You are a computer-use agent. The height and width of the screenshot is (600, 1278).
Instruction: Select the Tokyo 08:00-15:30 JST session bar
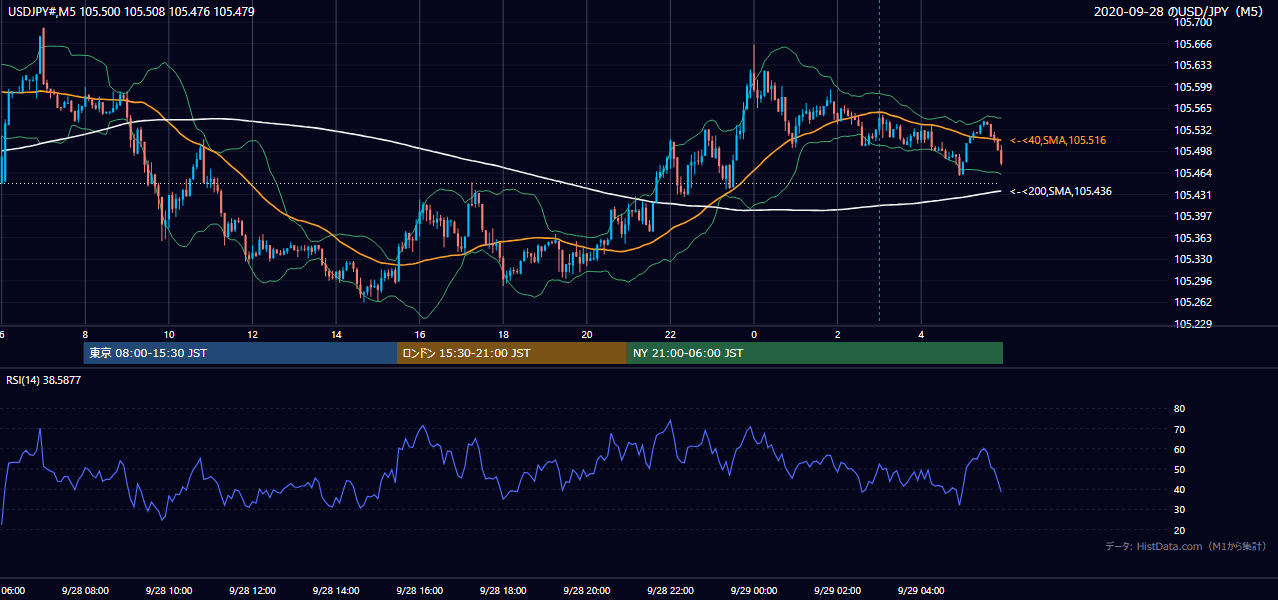click(x=241, y=353)
